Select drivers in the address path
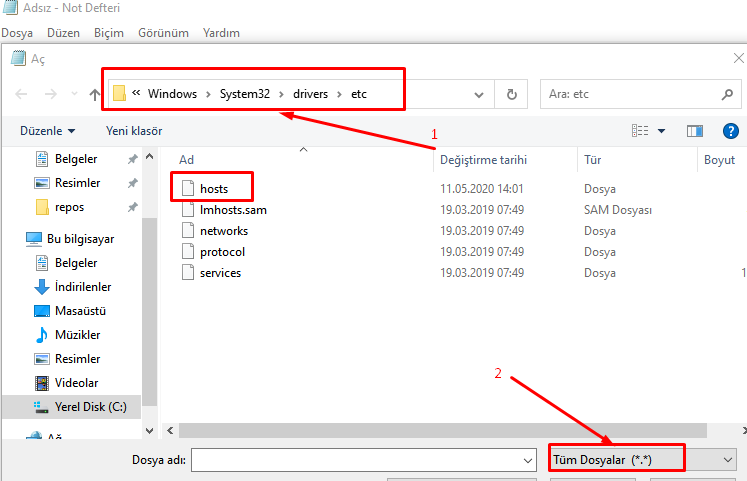Viewport: 747px width, 481px height. click(x=311, y=94)
